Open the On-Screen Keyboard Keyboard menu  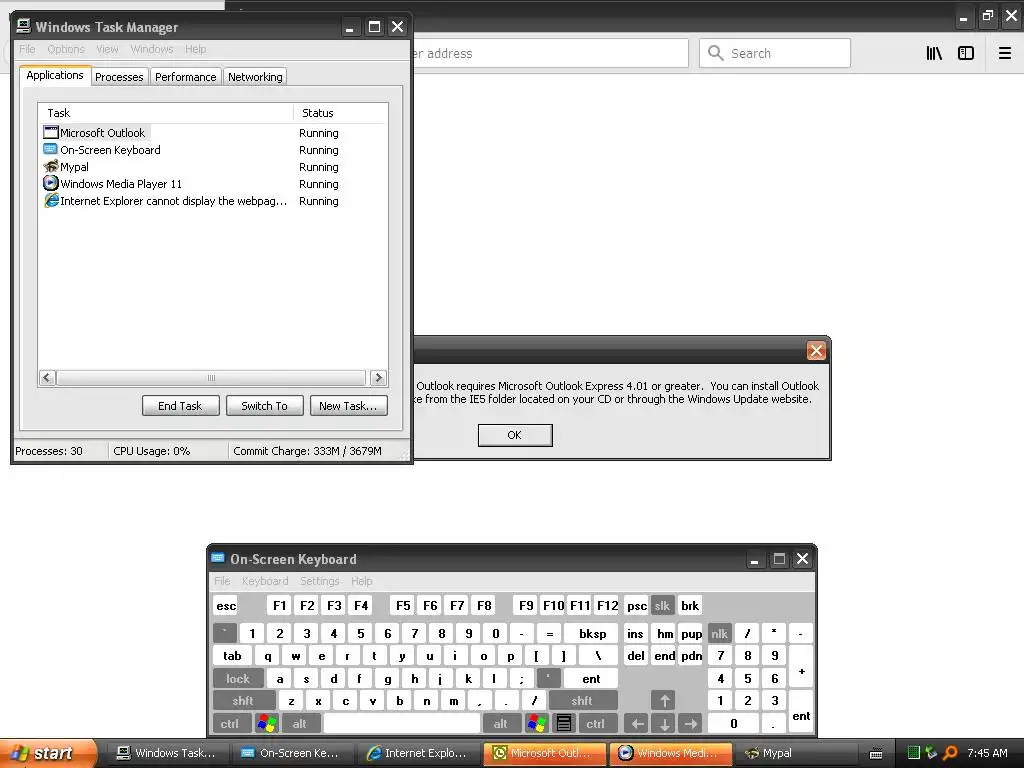tap(265, 581)
